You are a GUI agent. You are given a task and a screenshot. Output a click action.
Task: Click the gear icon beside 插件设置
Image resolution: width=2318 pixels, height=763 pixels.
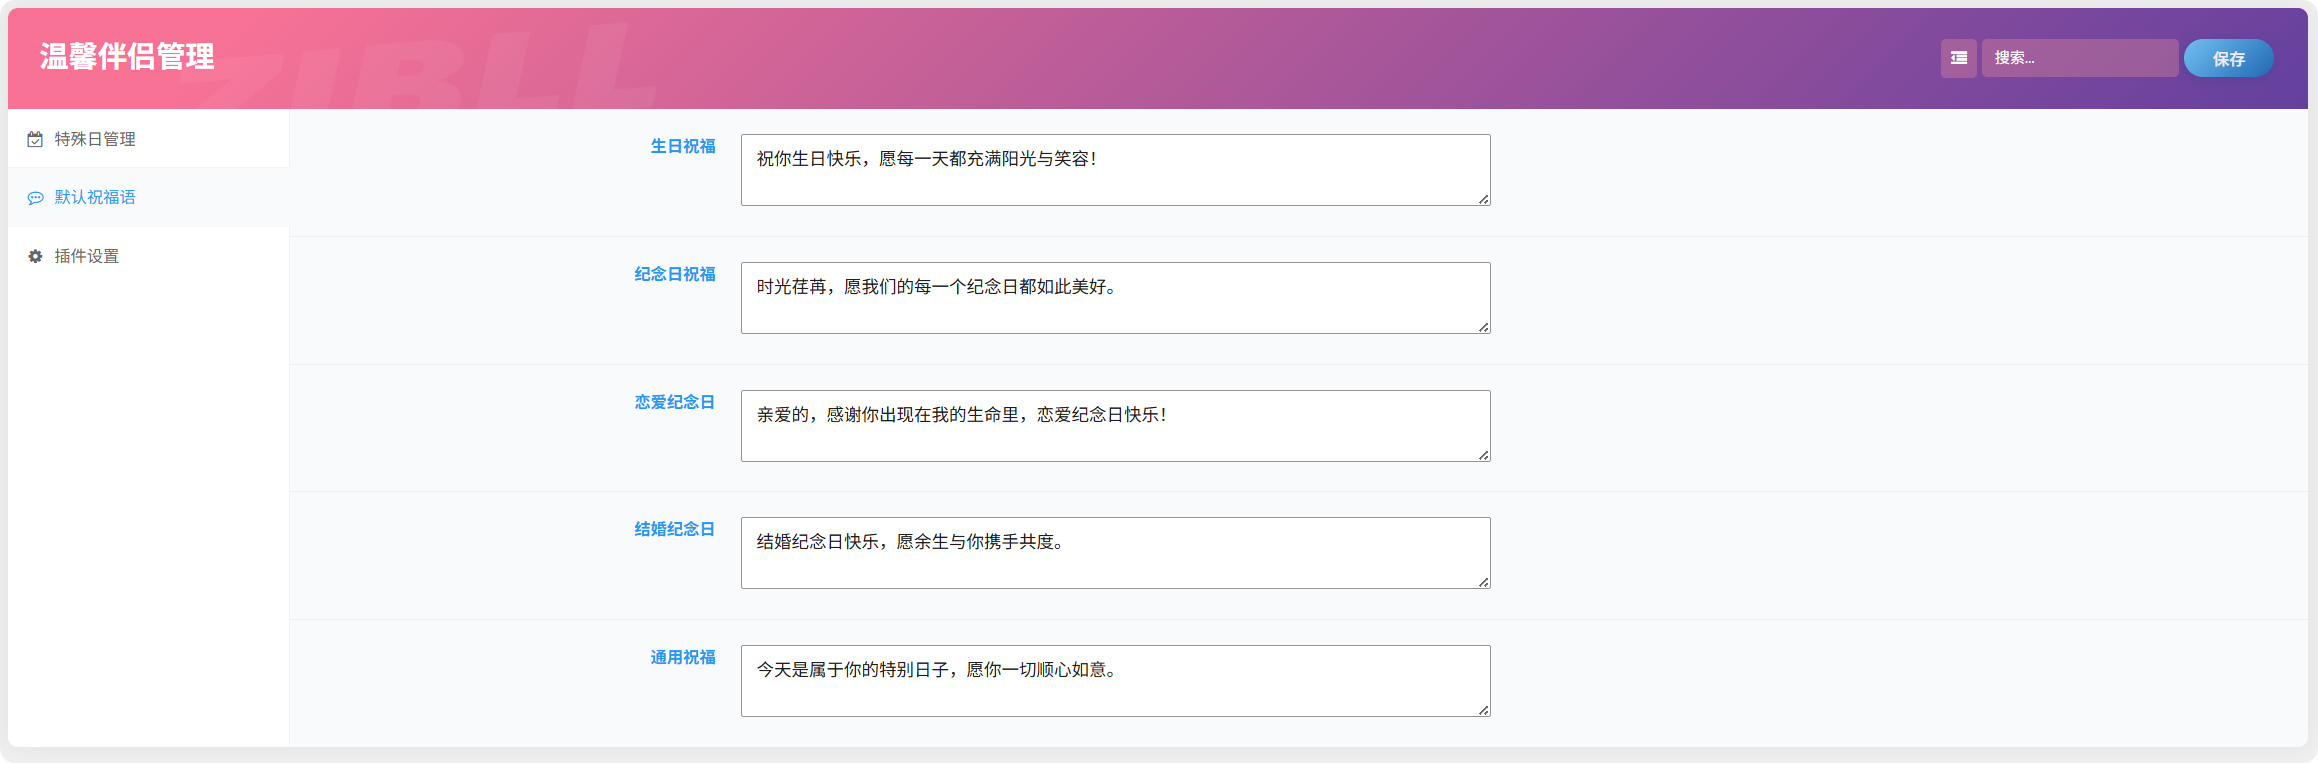pos(35,256)
